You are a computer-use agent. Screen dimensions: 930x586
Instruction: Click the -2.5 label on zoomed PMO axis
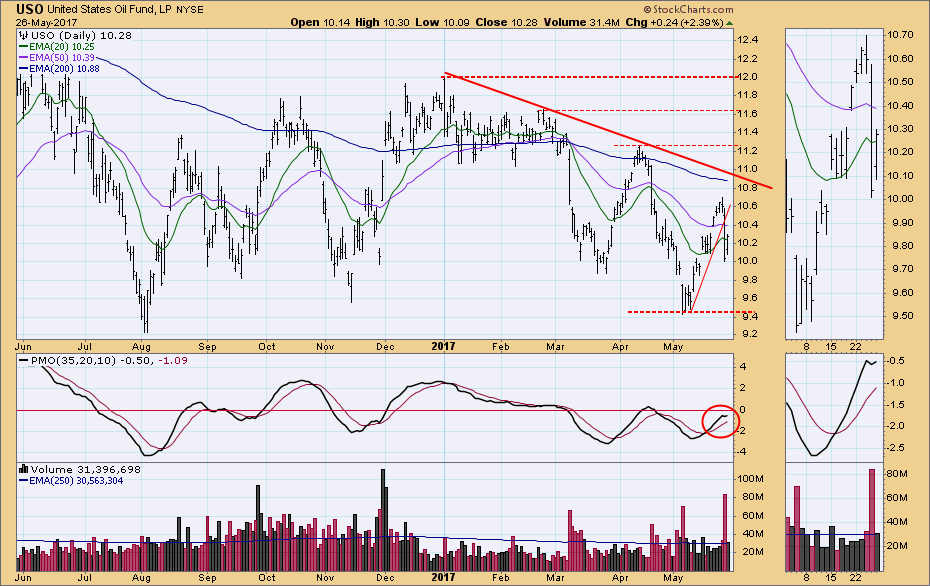pyautogui.click(x=896, y=448)
